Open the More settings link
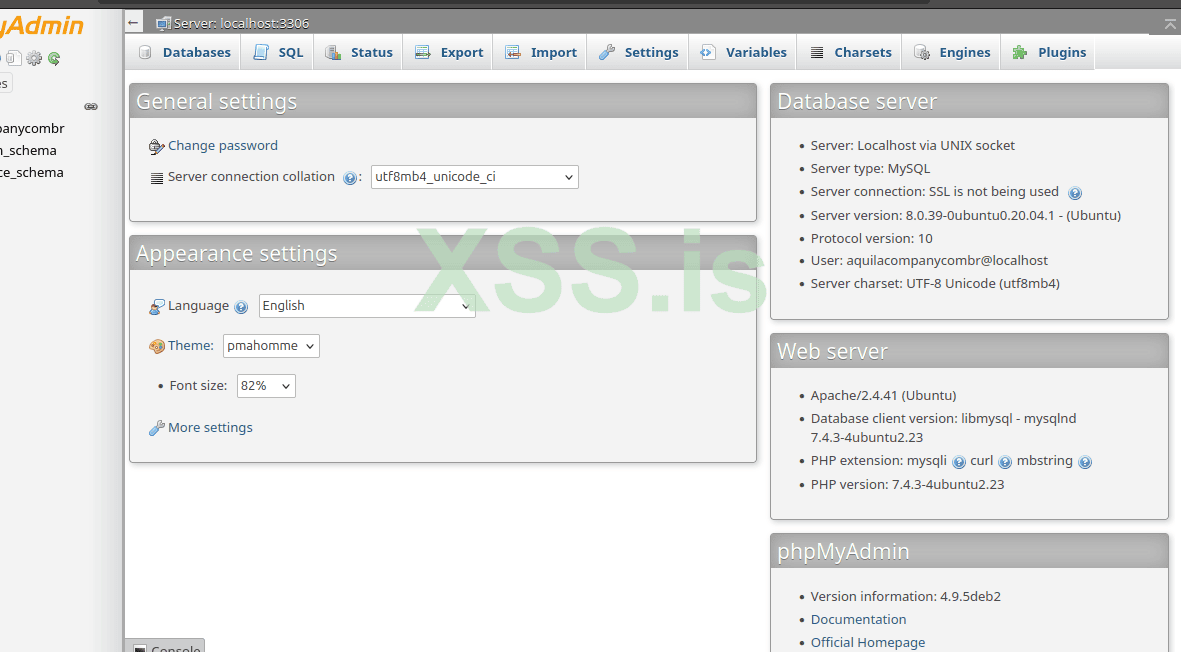This screenshot has height=652, width=1181. coord(210,427)
